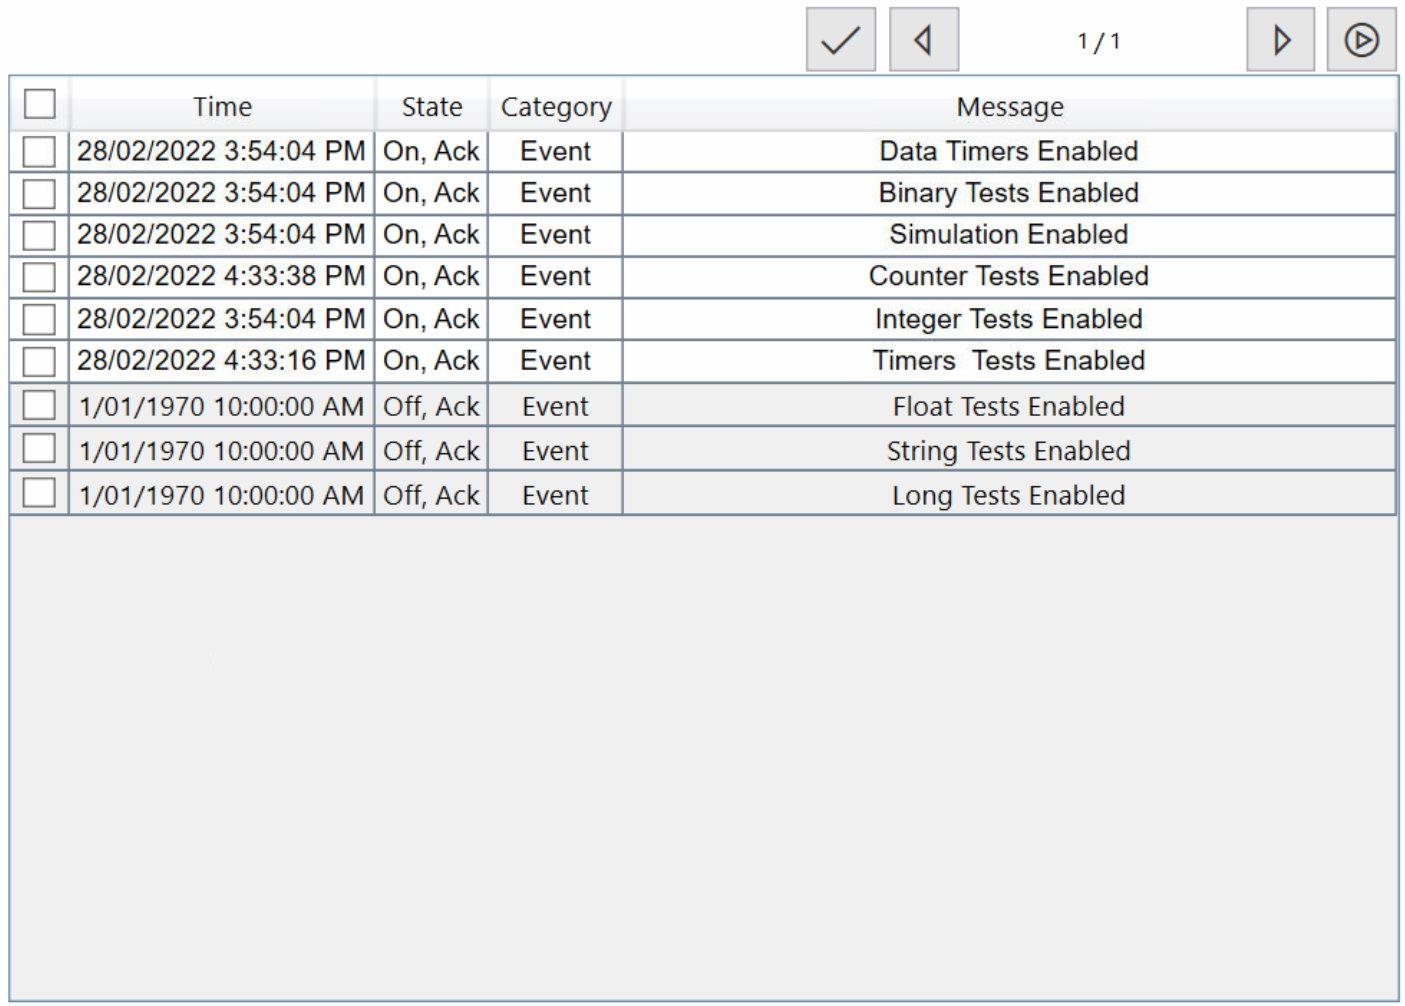Go to next page arrow

[x=1281, y=40]
